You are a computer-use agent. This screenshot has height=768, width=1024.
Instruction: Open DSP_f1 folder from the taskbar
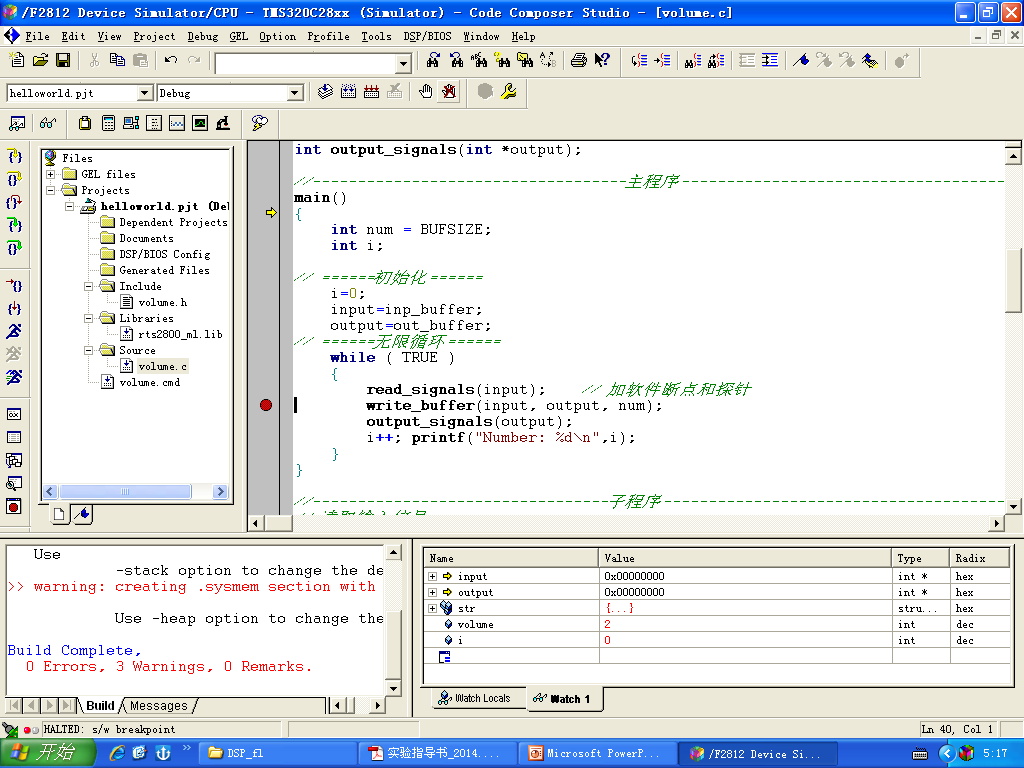pos(278,754)
